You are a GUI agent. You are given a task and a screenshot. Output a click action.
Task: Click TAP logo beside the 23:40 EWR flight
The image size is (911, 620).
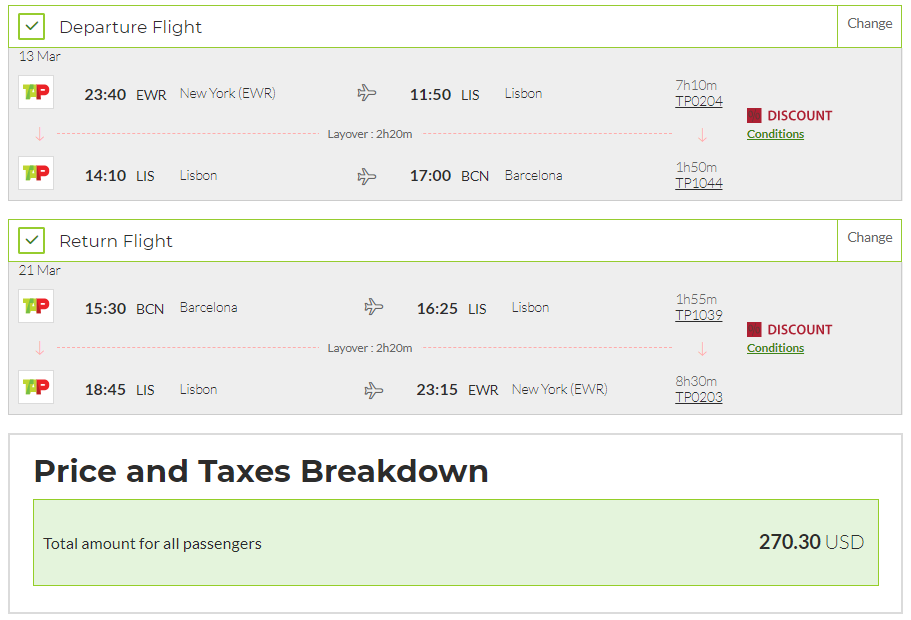36,93
